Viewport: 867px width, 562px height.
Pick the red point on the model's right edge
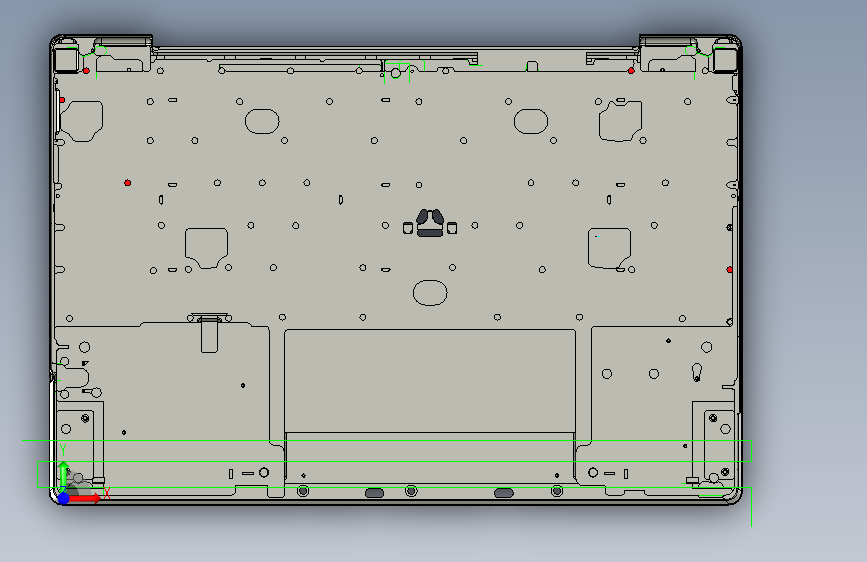730,269
